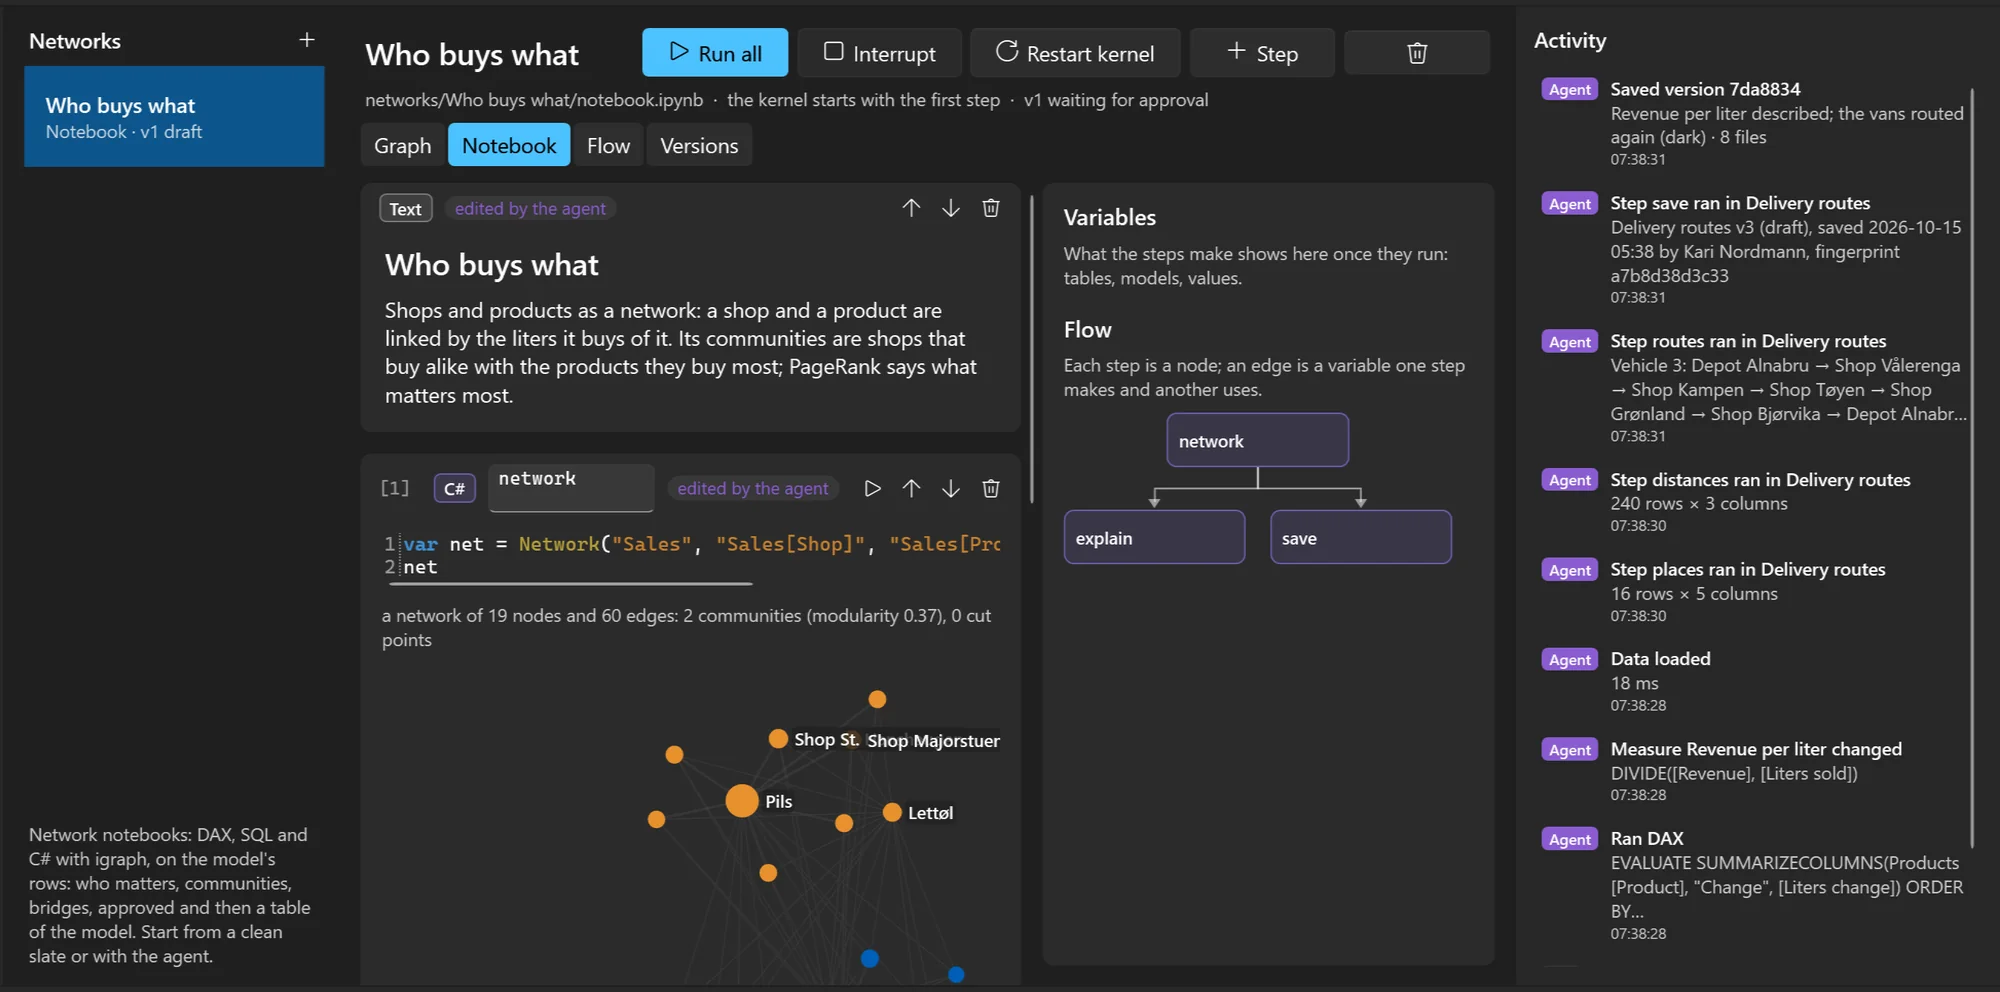This screenshot has width=2000, height=992.
Task: Click the cell index [1] label
Action: 395,488
